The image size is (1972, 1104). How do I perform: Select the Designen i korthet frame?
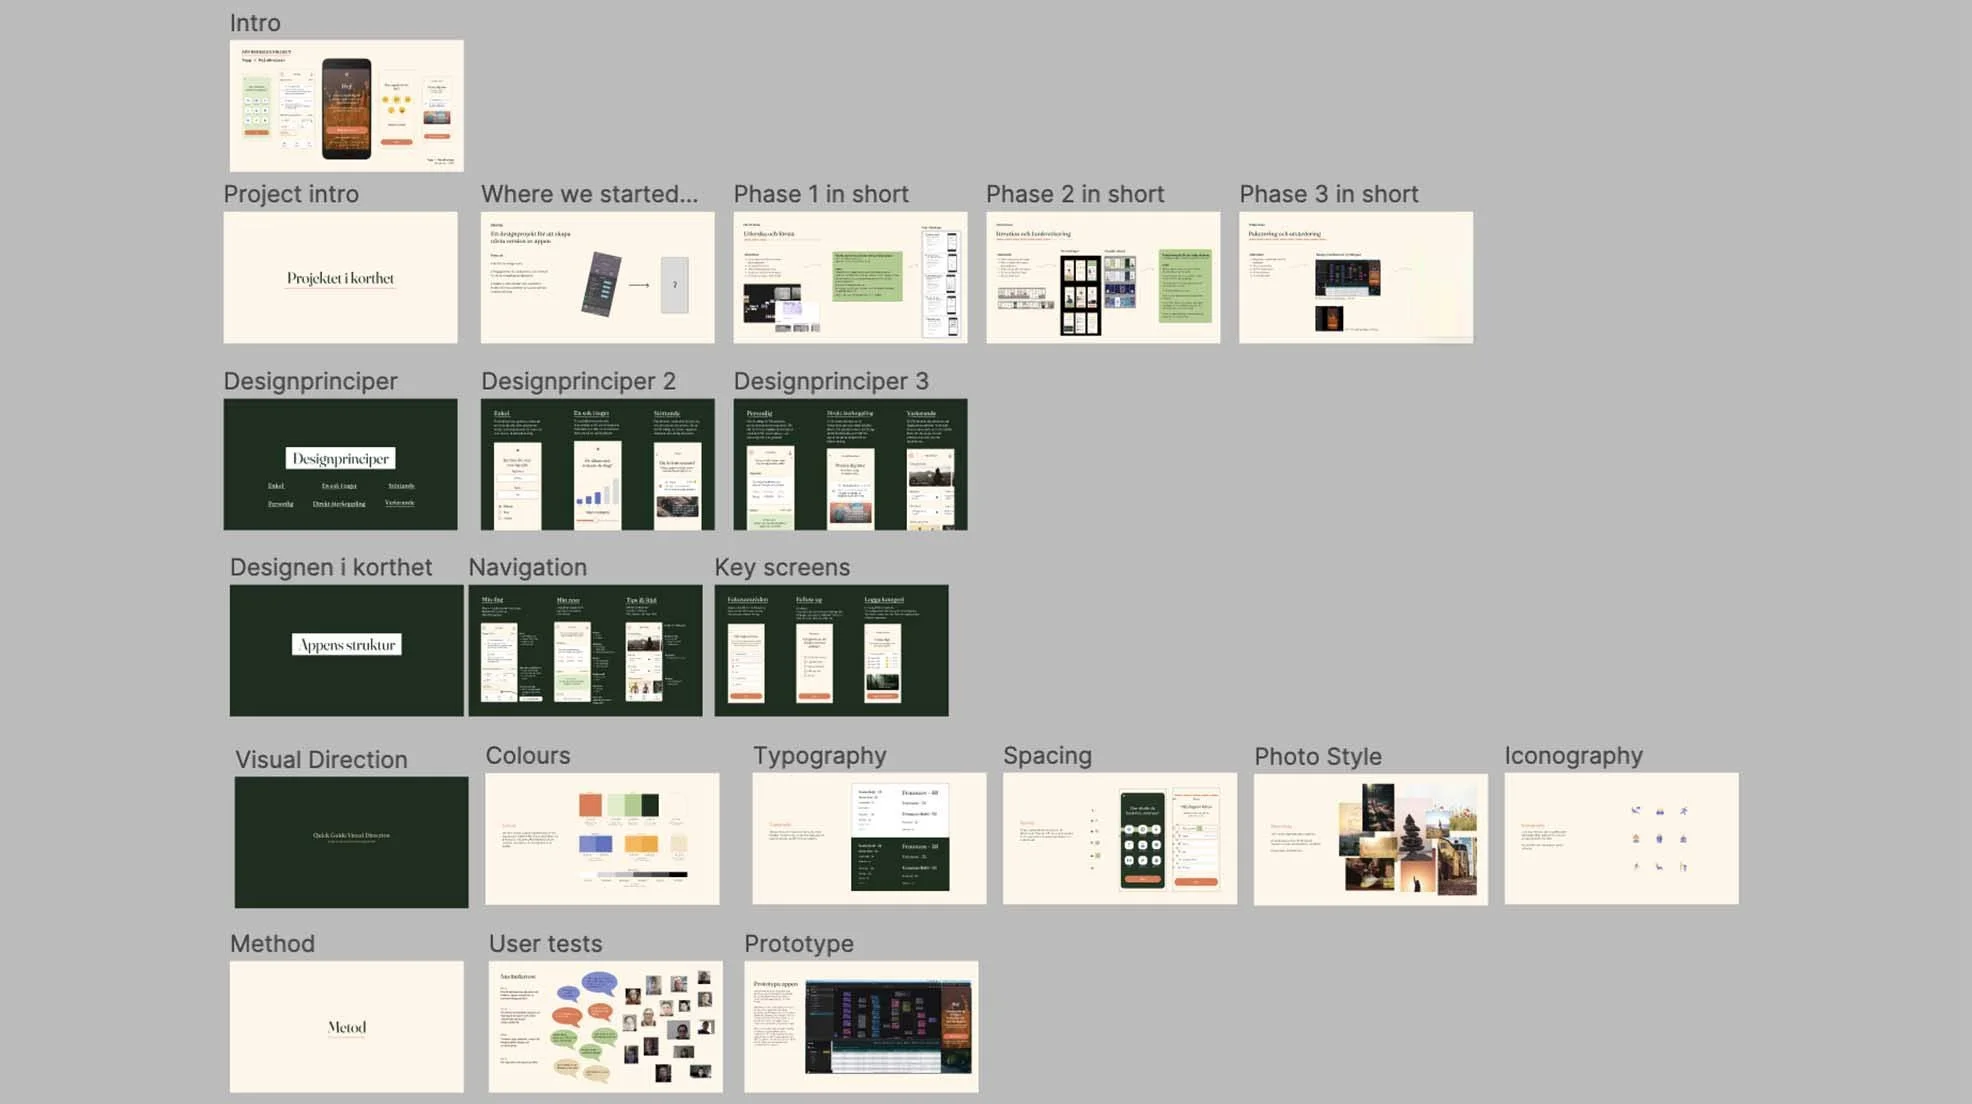[x=345, y=650]
